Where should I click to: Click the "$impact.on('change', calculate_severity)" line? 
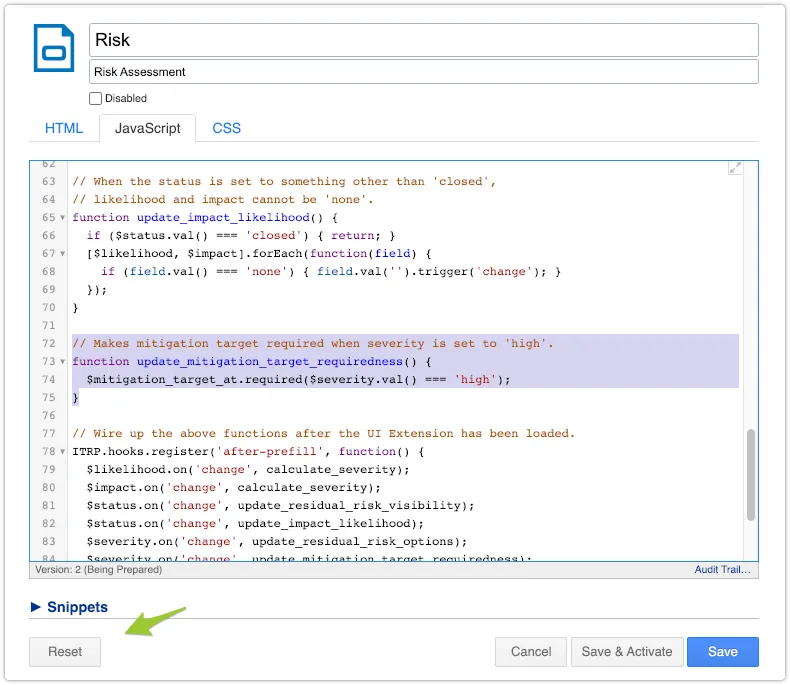234,488
